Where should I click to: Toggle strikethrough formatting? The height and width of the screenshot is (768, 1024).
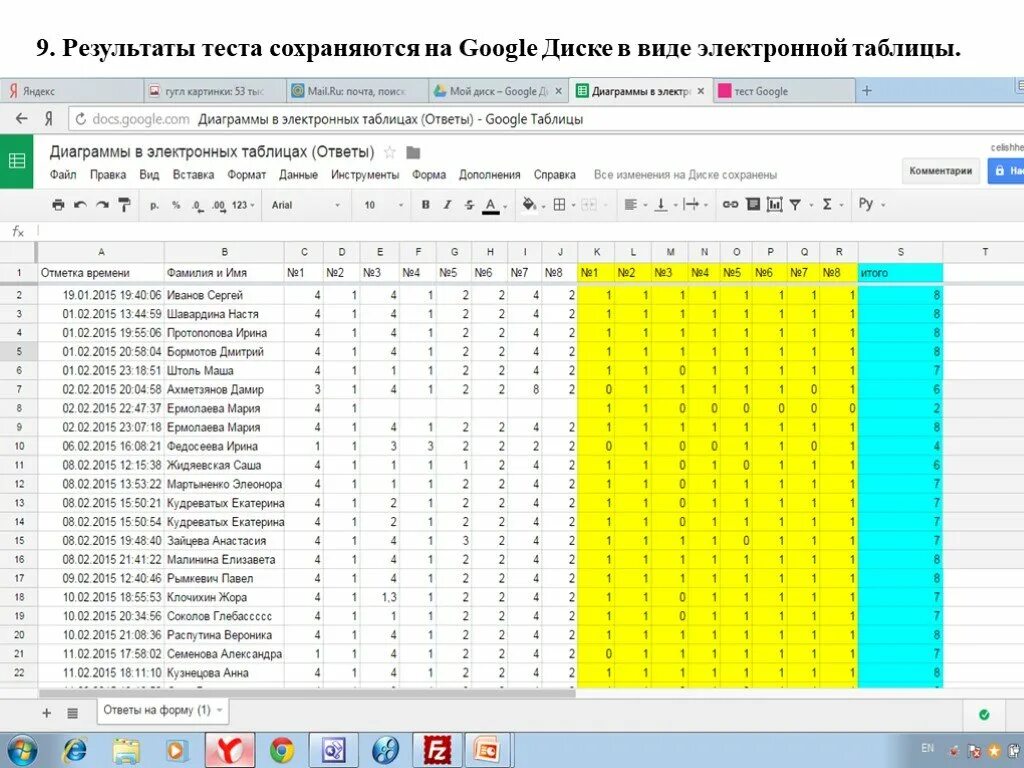click(x=469, y=205)
